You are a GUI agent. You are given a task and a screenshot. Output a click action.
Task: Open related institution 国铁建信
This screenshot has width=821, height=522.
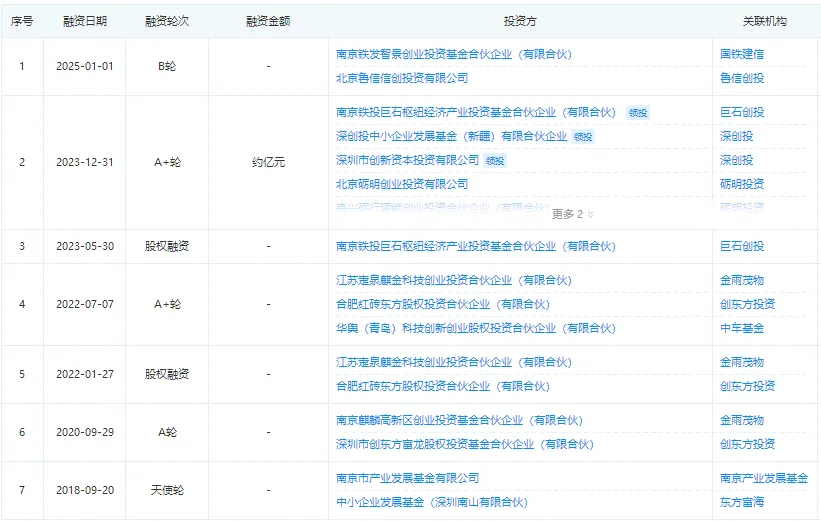coord(742,54)
